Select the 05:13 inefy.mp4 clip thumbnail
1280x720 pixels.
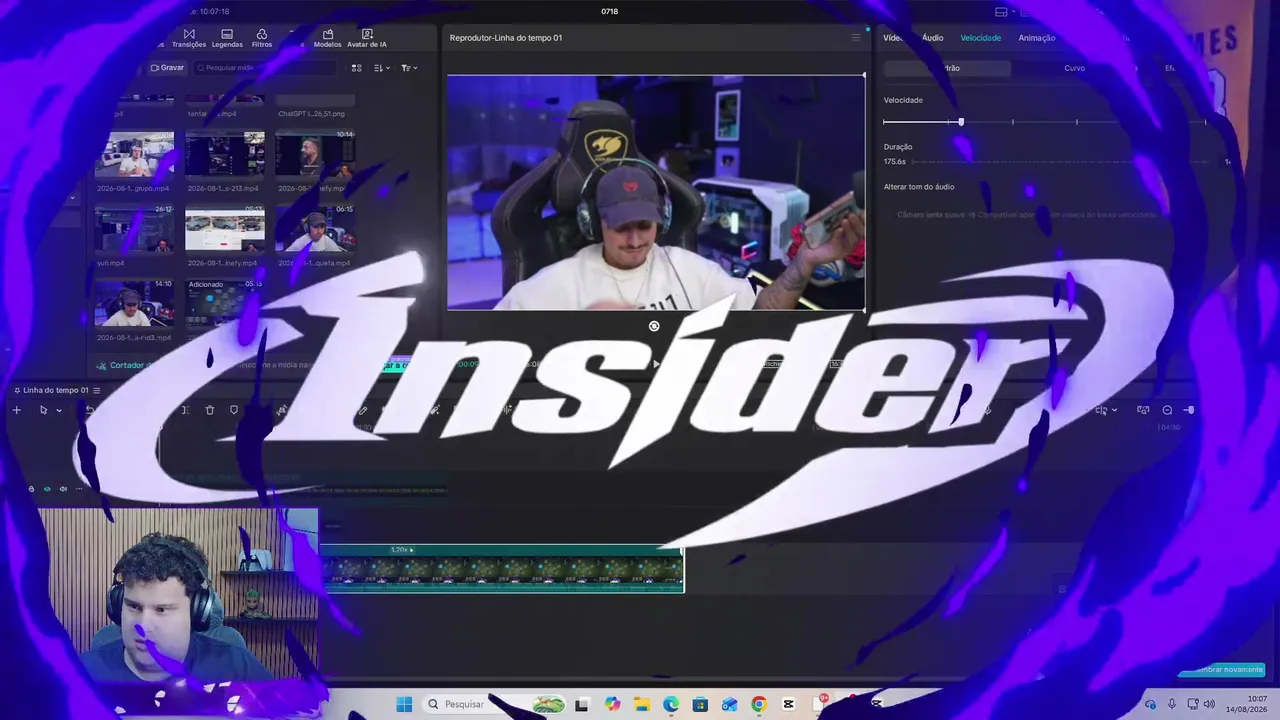click(x=225, y=230)
